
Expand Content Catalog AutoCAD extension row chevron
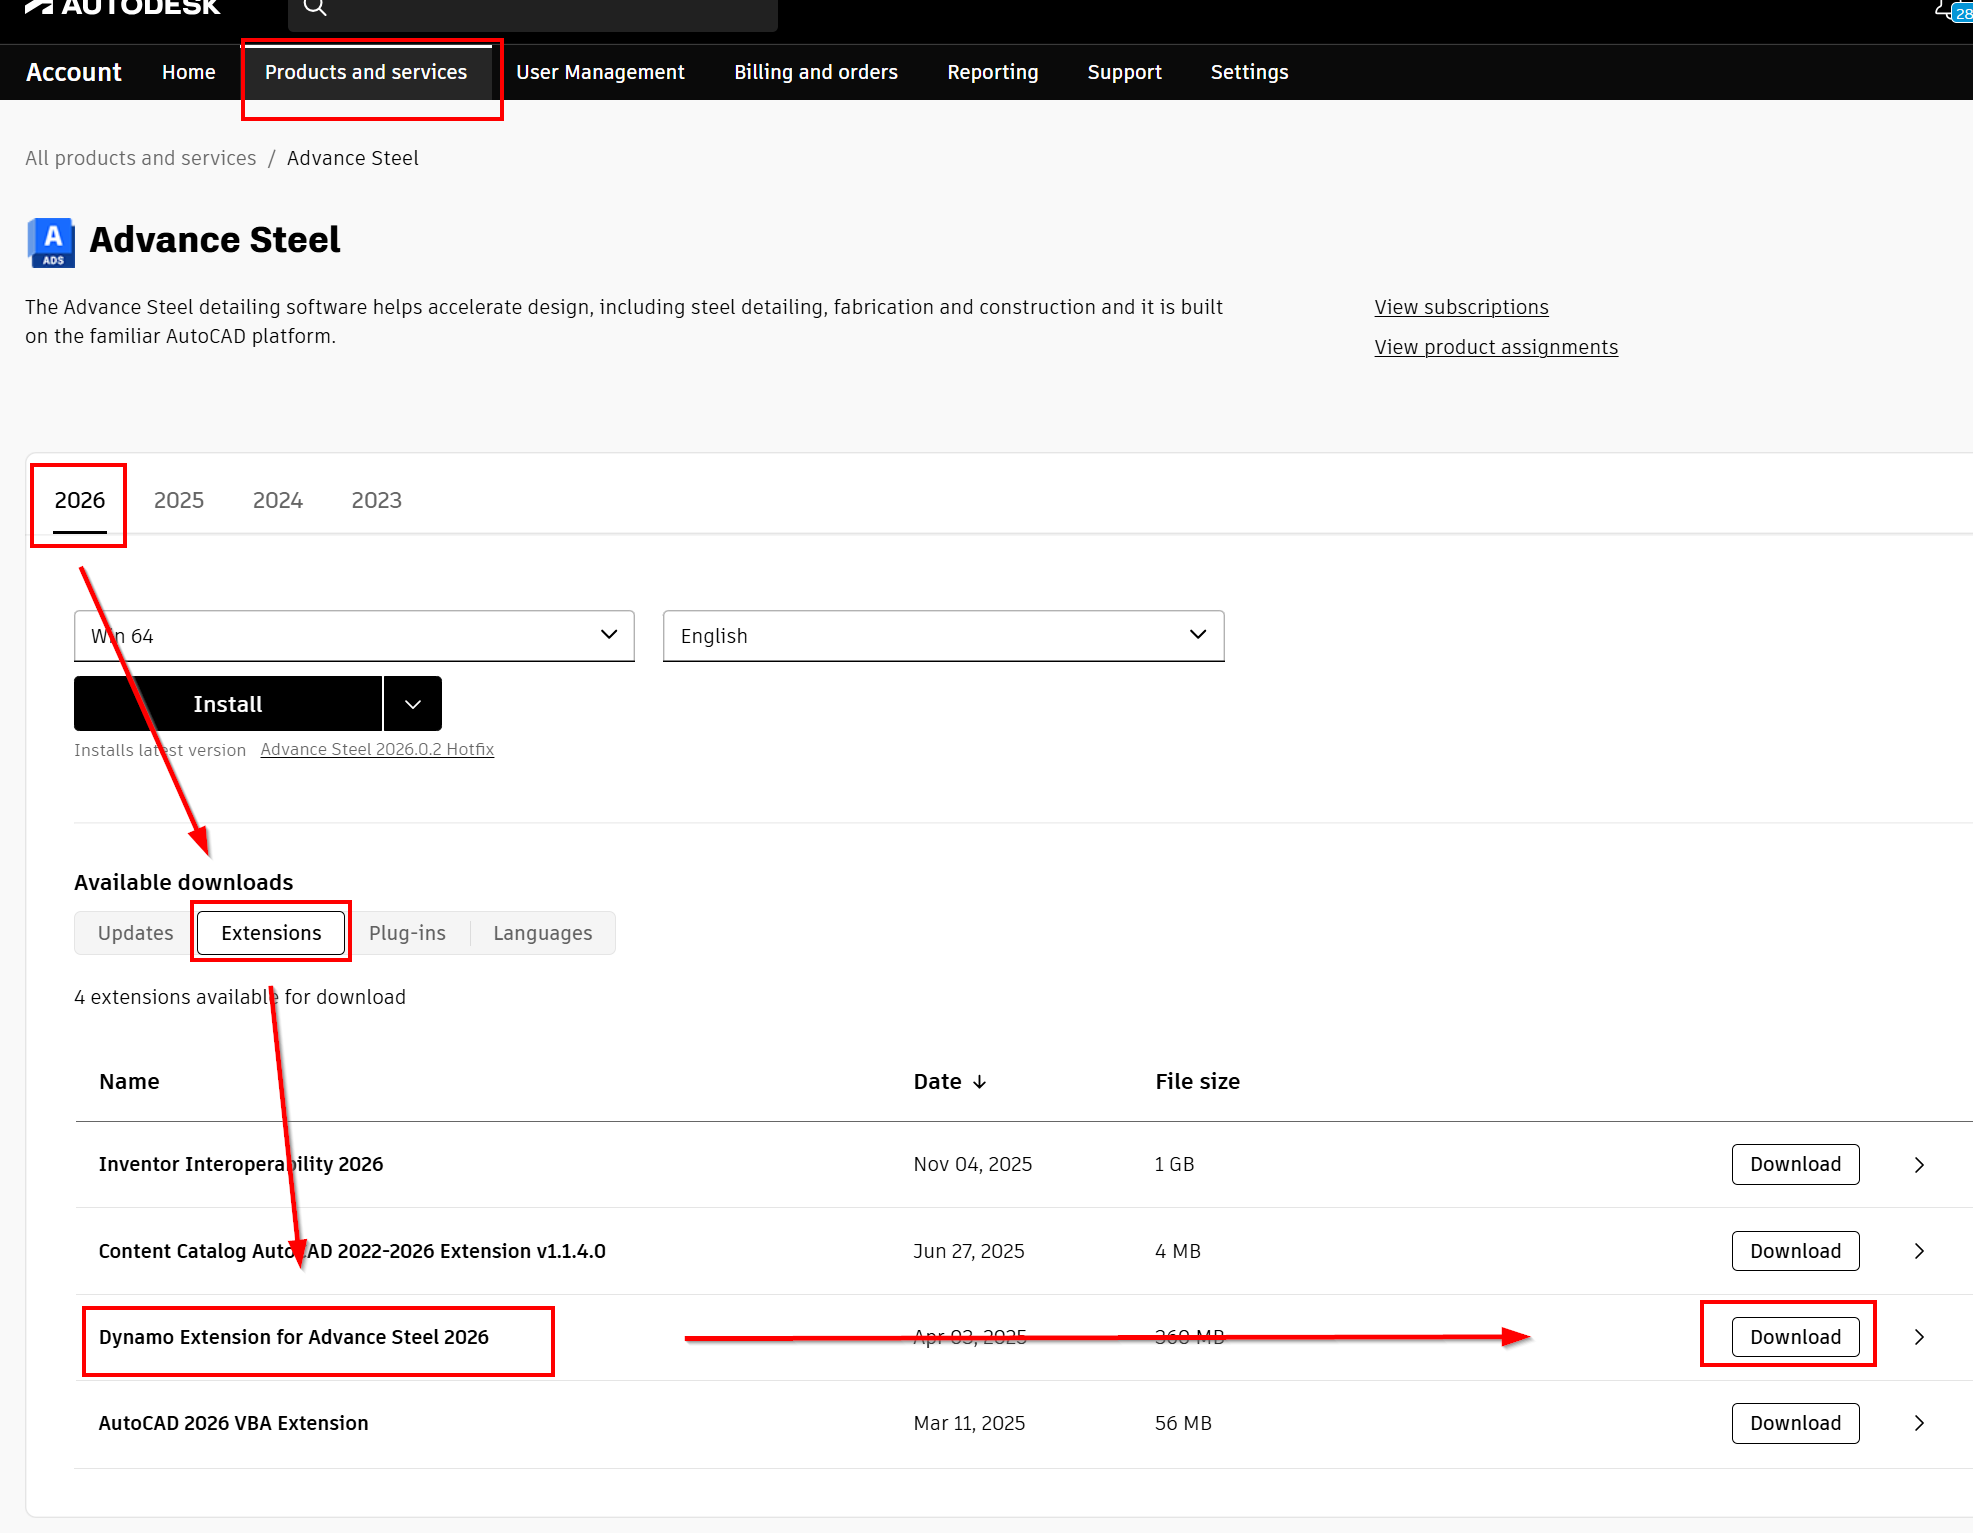pos(1919,1252)
